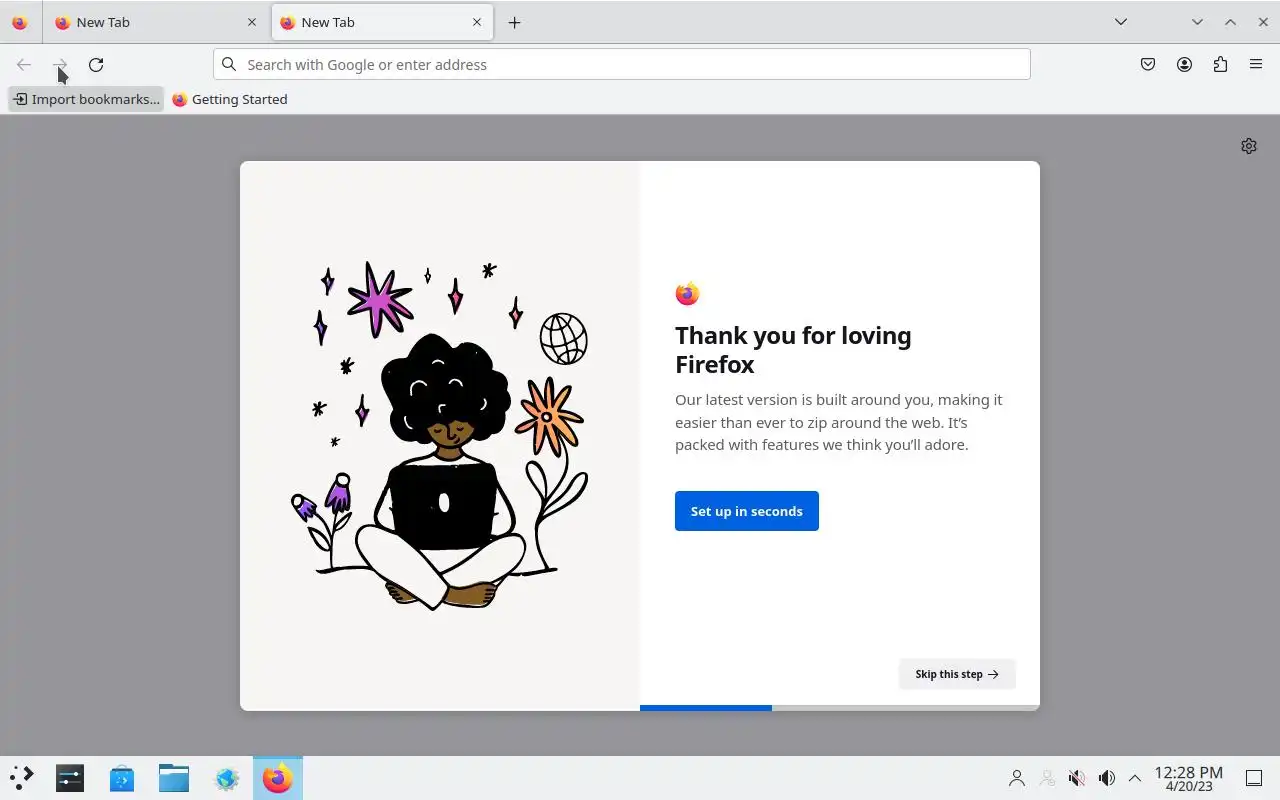Open the Extensions panel
Screen dimensions: 1280x800
pyautogui.click(x=1220, y=64)
